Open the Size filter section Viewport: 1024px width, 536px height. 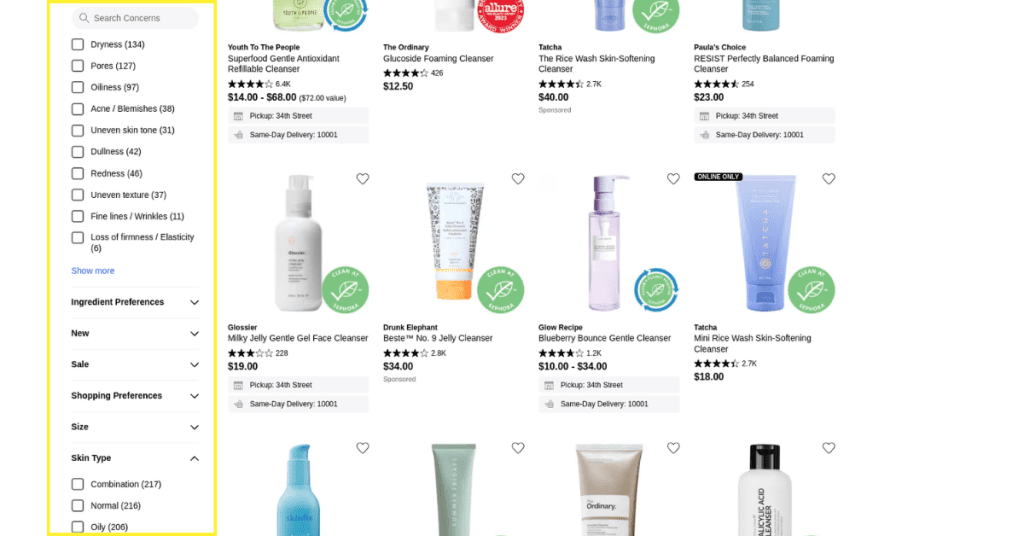coord(135,427)
